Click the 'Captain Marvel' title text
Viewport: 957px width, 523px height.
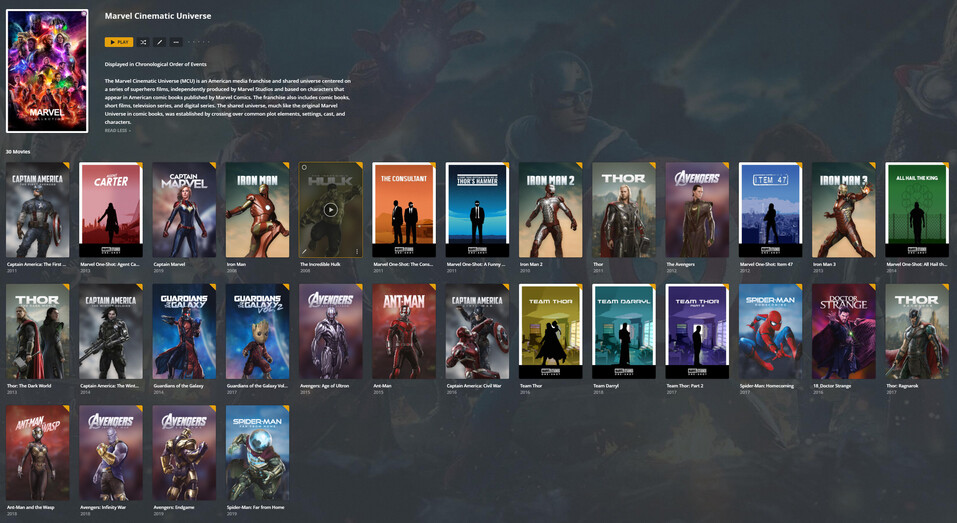coord(169,264)
